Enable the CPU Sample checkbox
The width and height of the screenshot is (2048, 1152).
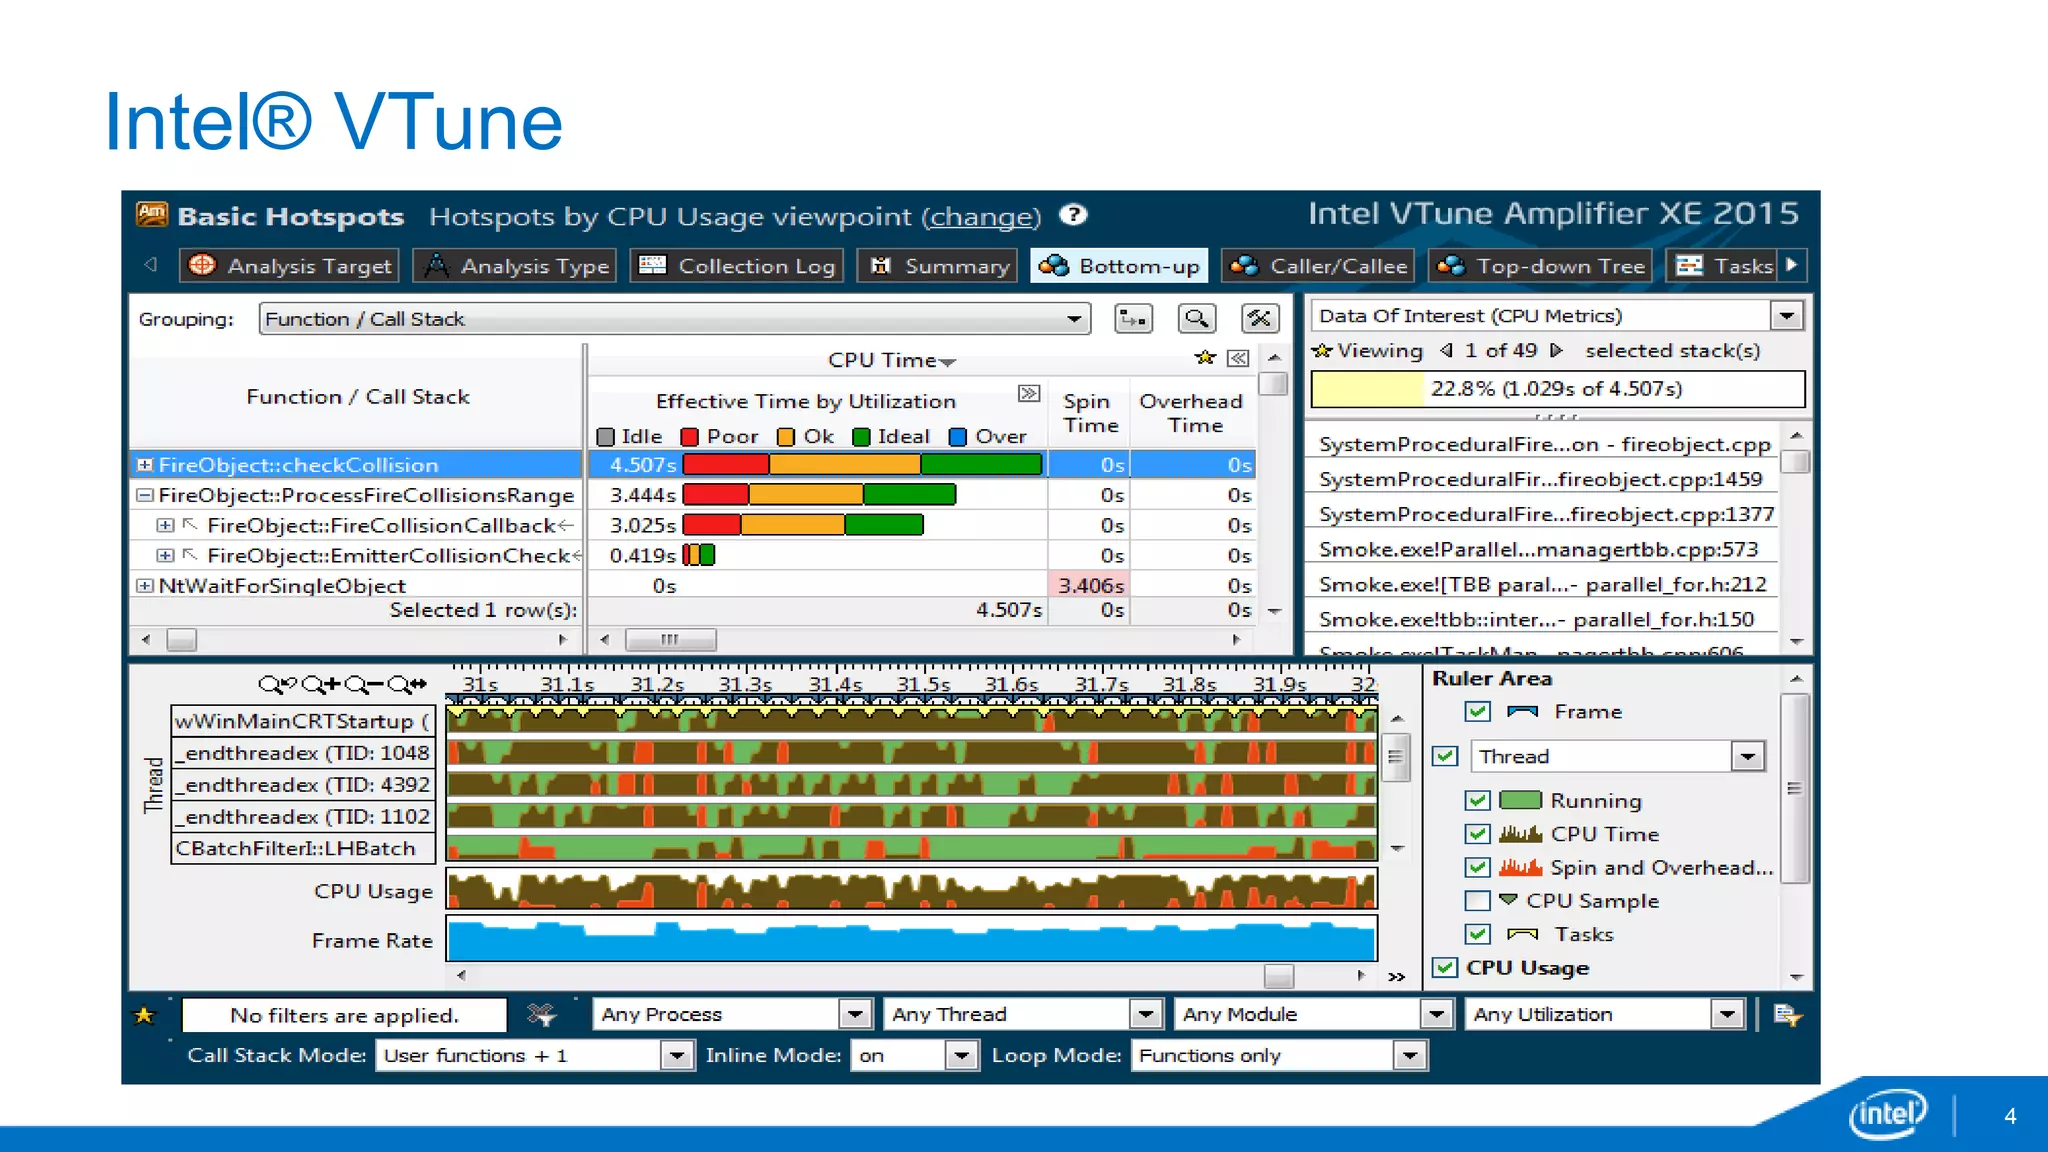tap(1477, 900)
